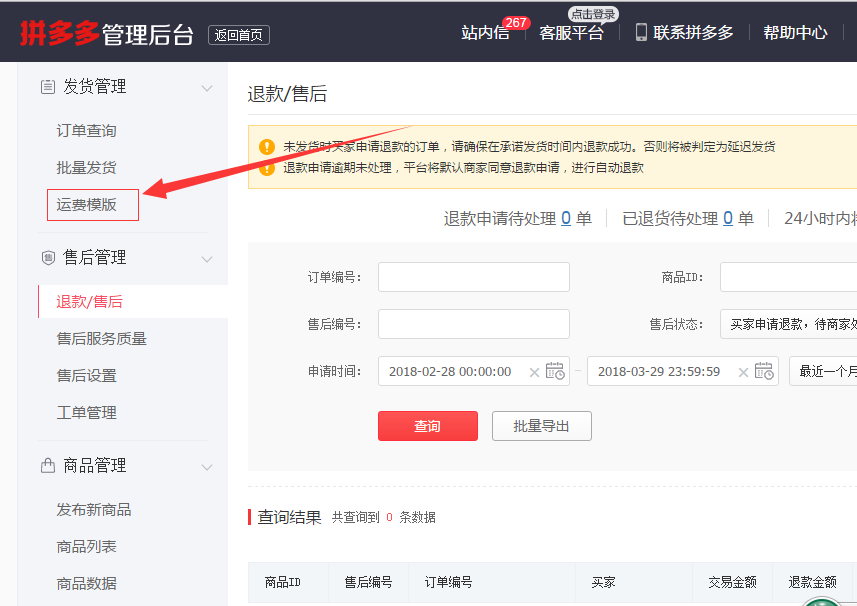This screenshot has width=857, height=606.
Task: Click the 发货管理 section title
Action: pos(95,86)
